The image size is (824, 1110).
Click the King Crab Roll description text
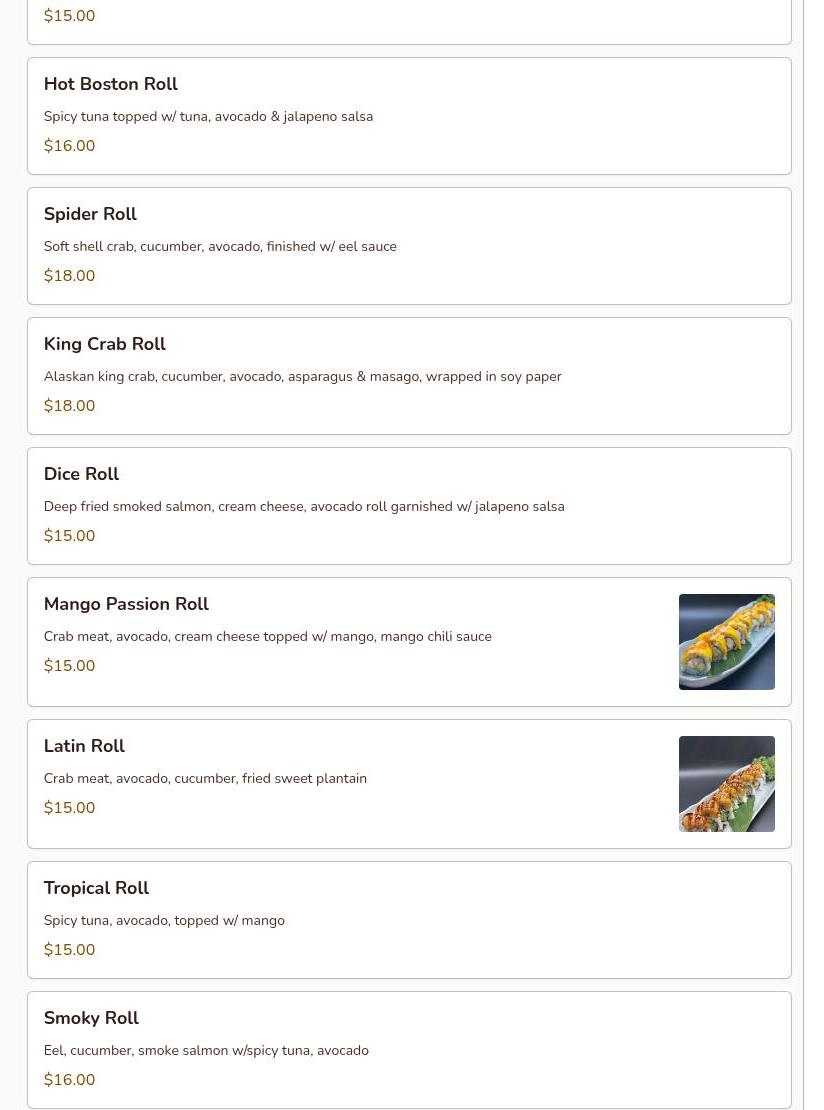(x=302, y=377)
